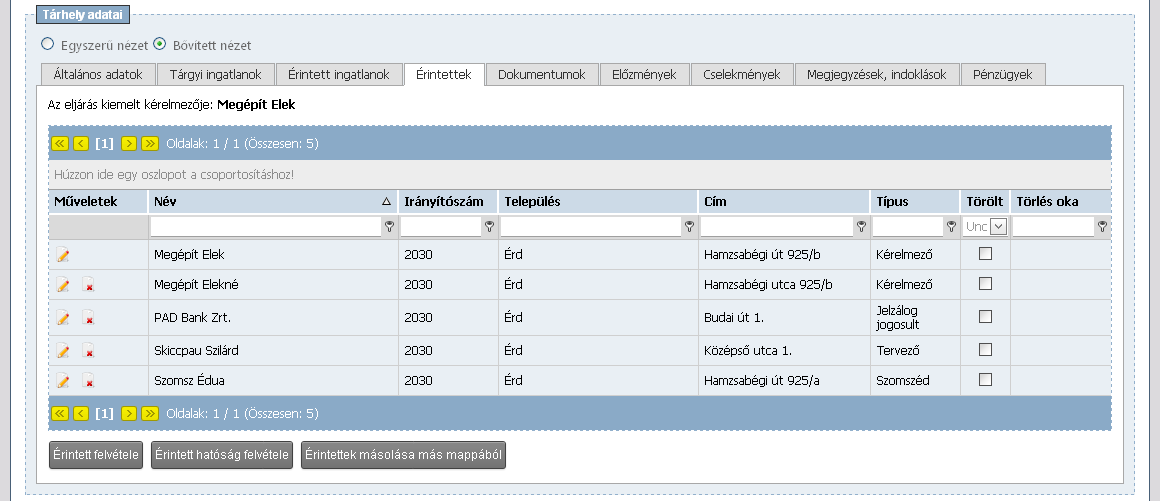Open filter menu for Település column
This screenshot has width=1160, height=501.
689,226
